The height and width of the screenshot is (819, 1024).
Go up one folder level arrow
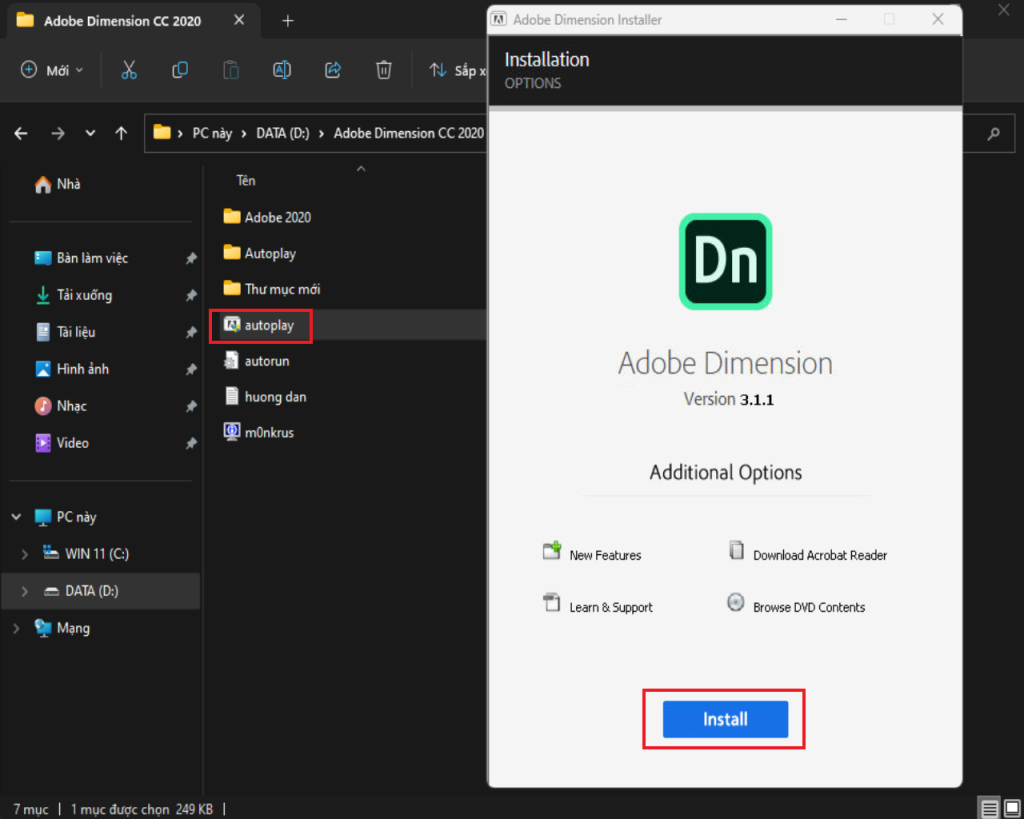pyautogui.click(x=121, y=133)
